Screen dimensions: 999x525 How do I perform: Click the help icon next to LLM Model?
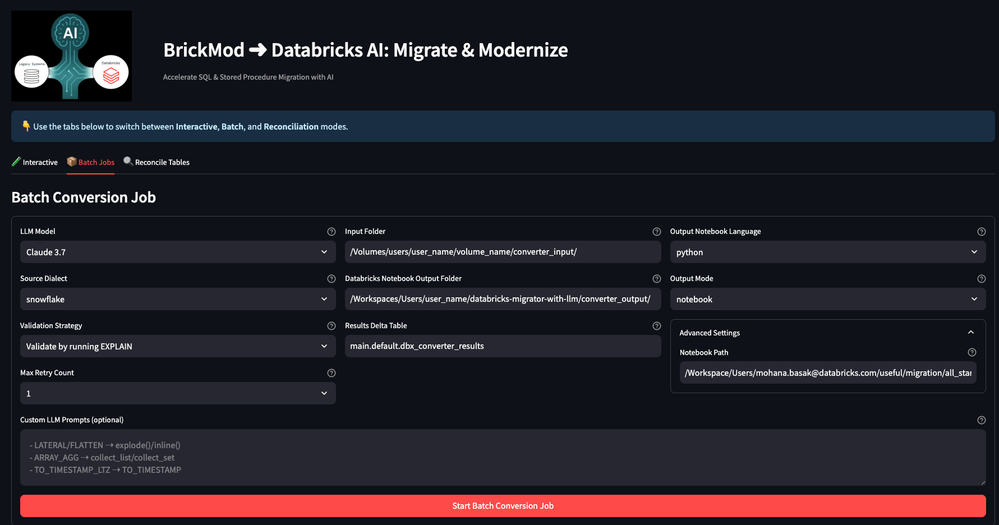pos(331,232)
